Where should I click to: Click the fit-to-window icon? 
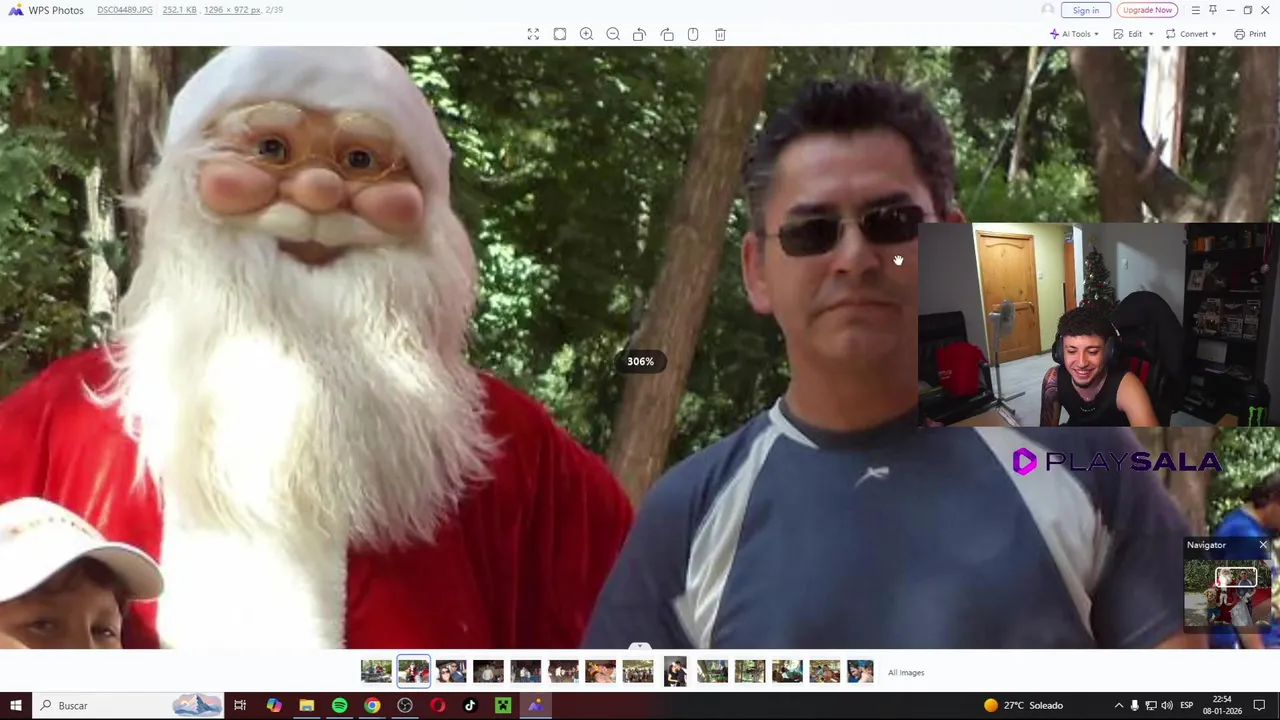coord(560,34)
